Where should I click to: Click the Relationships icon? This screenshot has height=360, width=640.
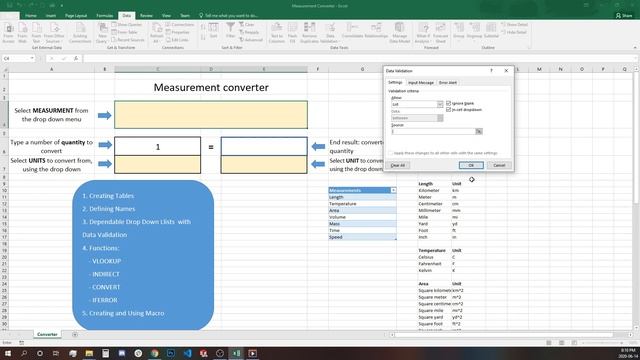(376, 31)
